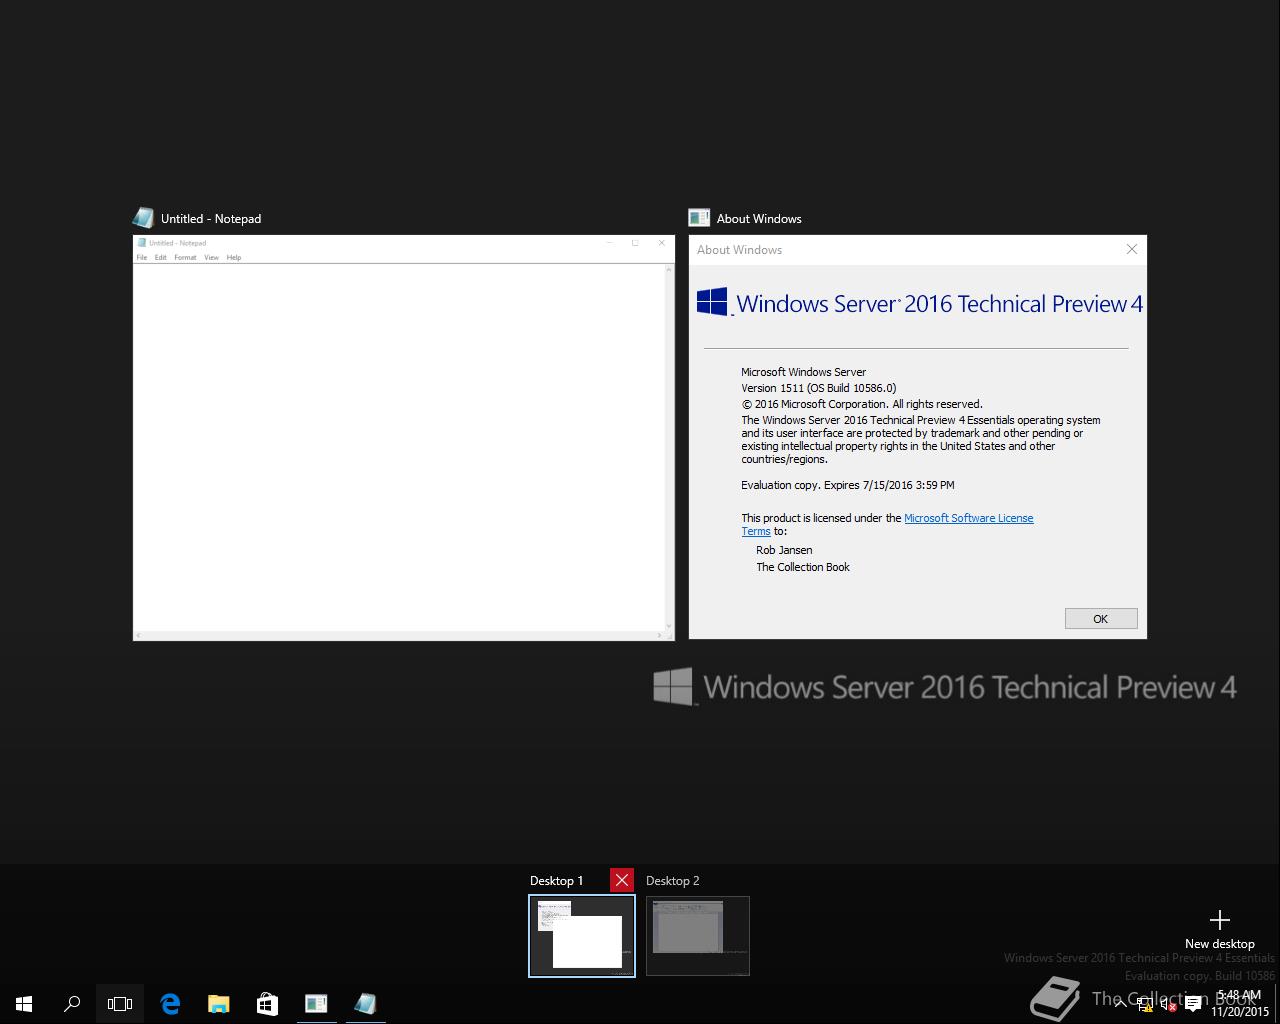Open the Store taskbar icon
This screenshot has height=1024, width=1280.
267,1003
